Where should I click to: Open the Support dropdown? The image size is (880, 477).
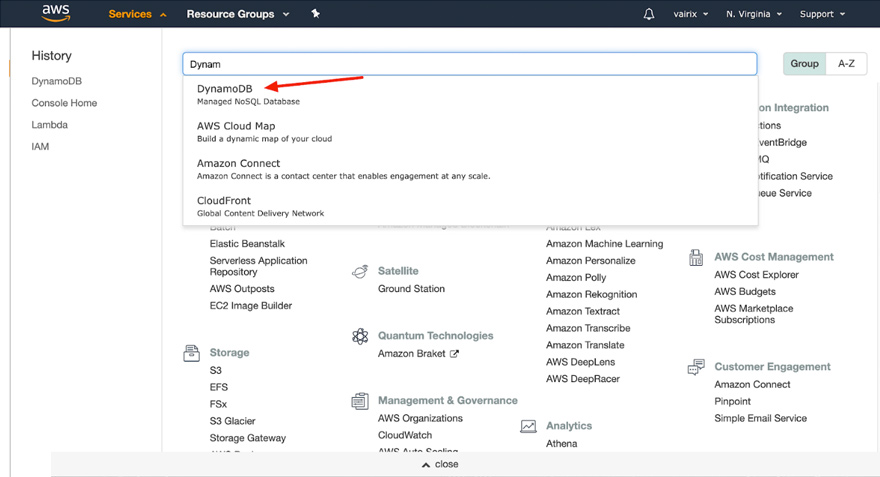(822, 14)
